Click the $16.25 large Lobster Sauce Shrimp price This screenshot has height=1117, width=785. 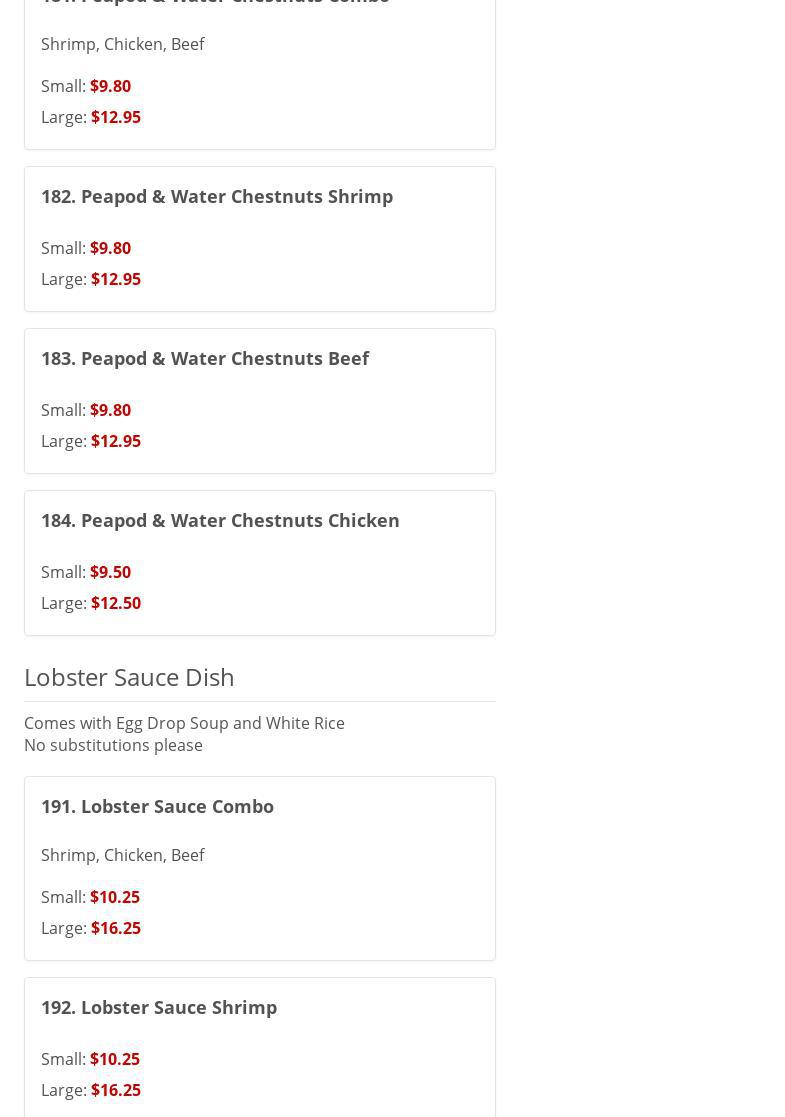pyautogui.click(x=116, y=1090)
